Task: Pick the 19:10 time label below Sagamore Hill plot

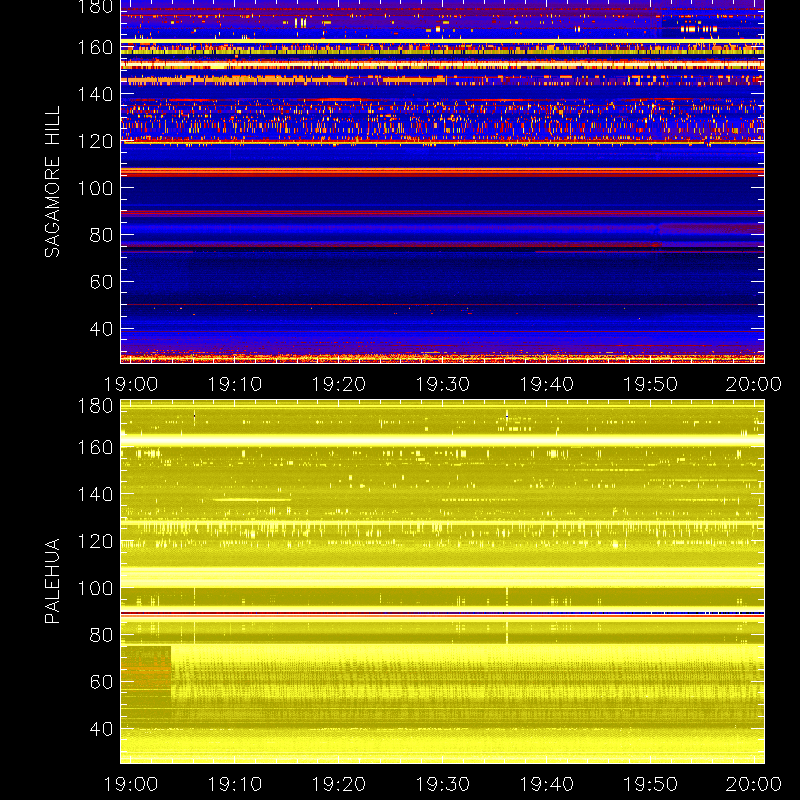Action: 235,384
